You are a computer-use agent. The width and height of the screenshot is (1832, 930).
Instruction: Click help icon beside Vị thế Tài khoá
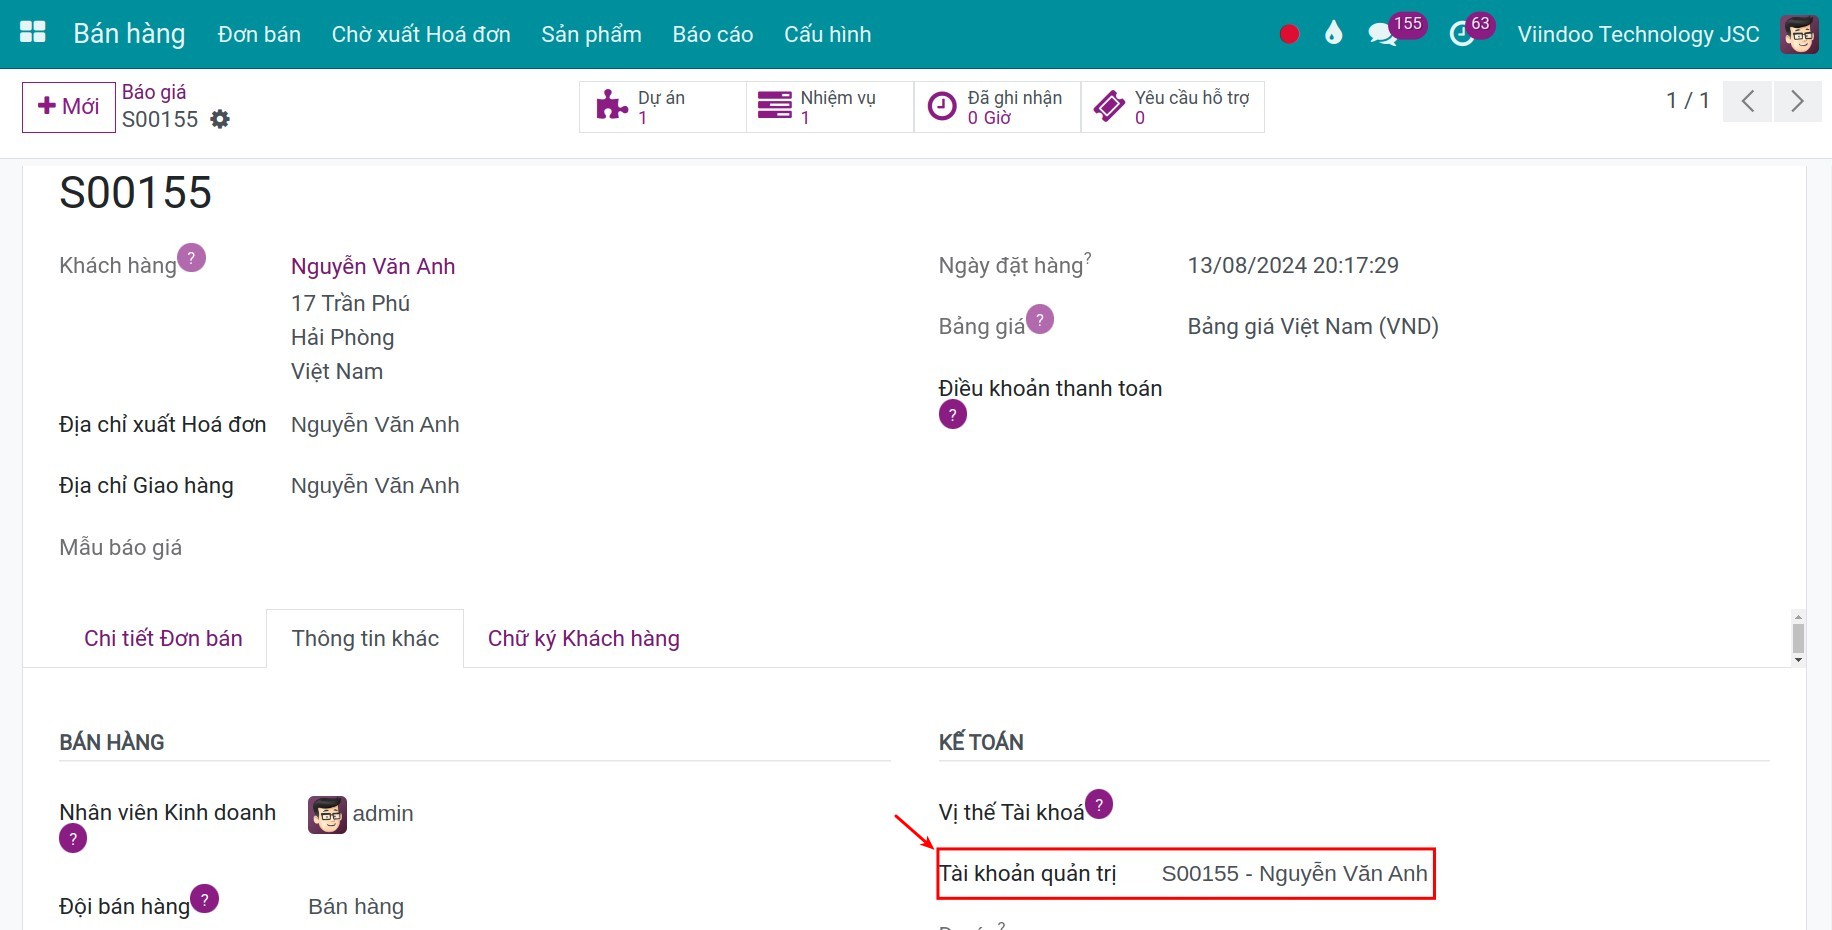pyautogui.click(x=1098, y=804)
